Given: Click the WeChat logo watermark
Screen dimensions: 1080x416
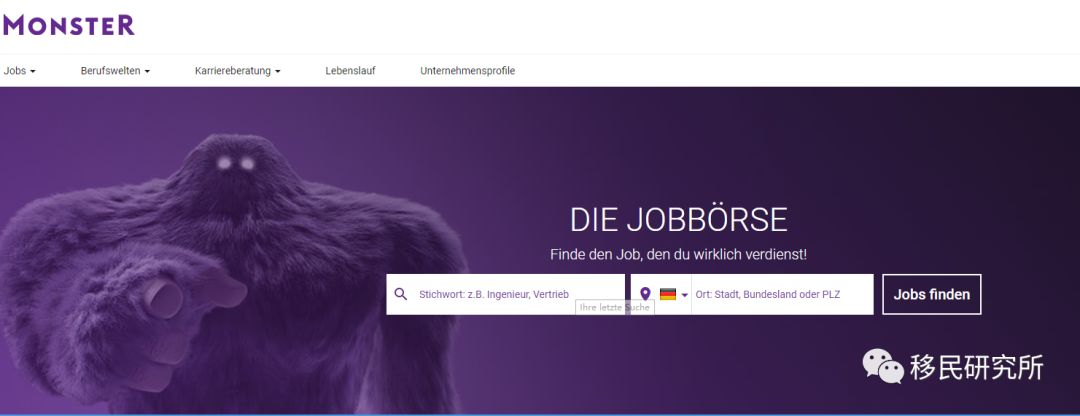Looking at the screenshot, I should click(x=883, y=366).
